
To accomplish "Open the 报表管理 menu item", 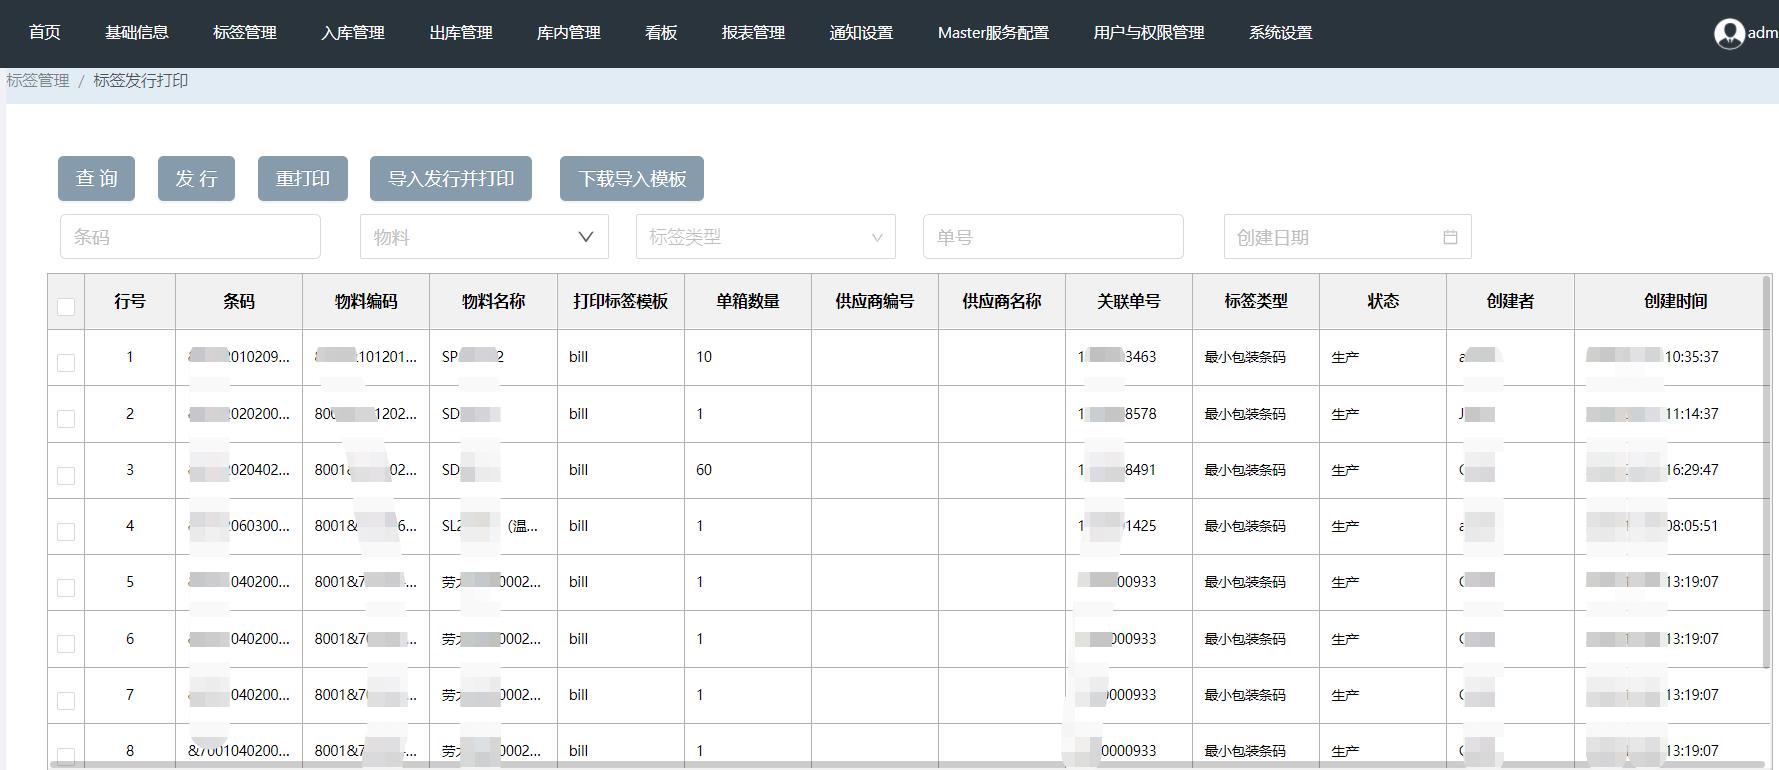I will pos(753,33).
